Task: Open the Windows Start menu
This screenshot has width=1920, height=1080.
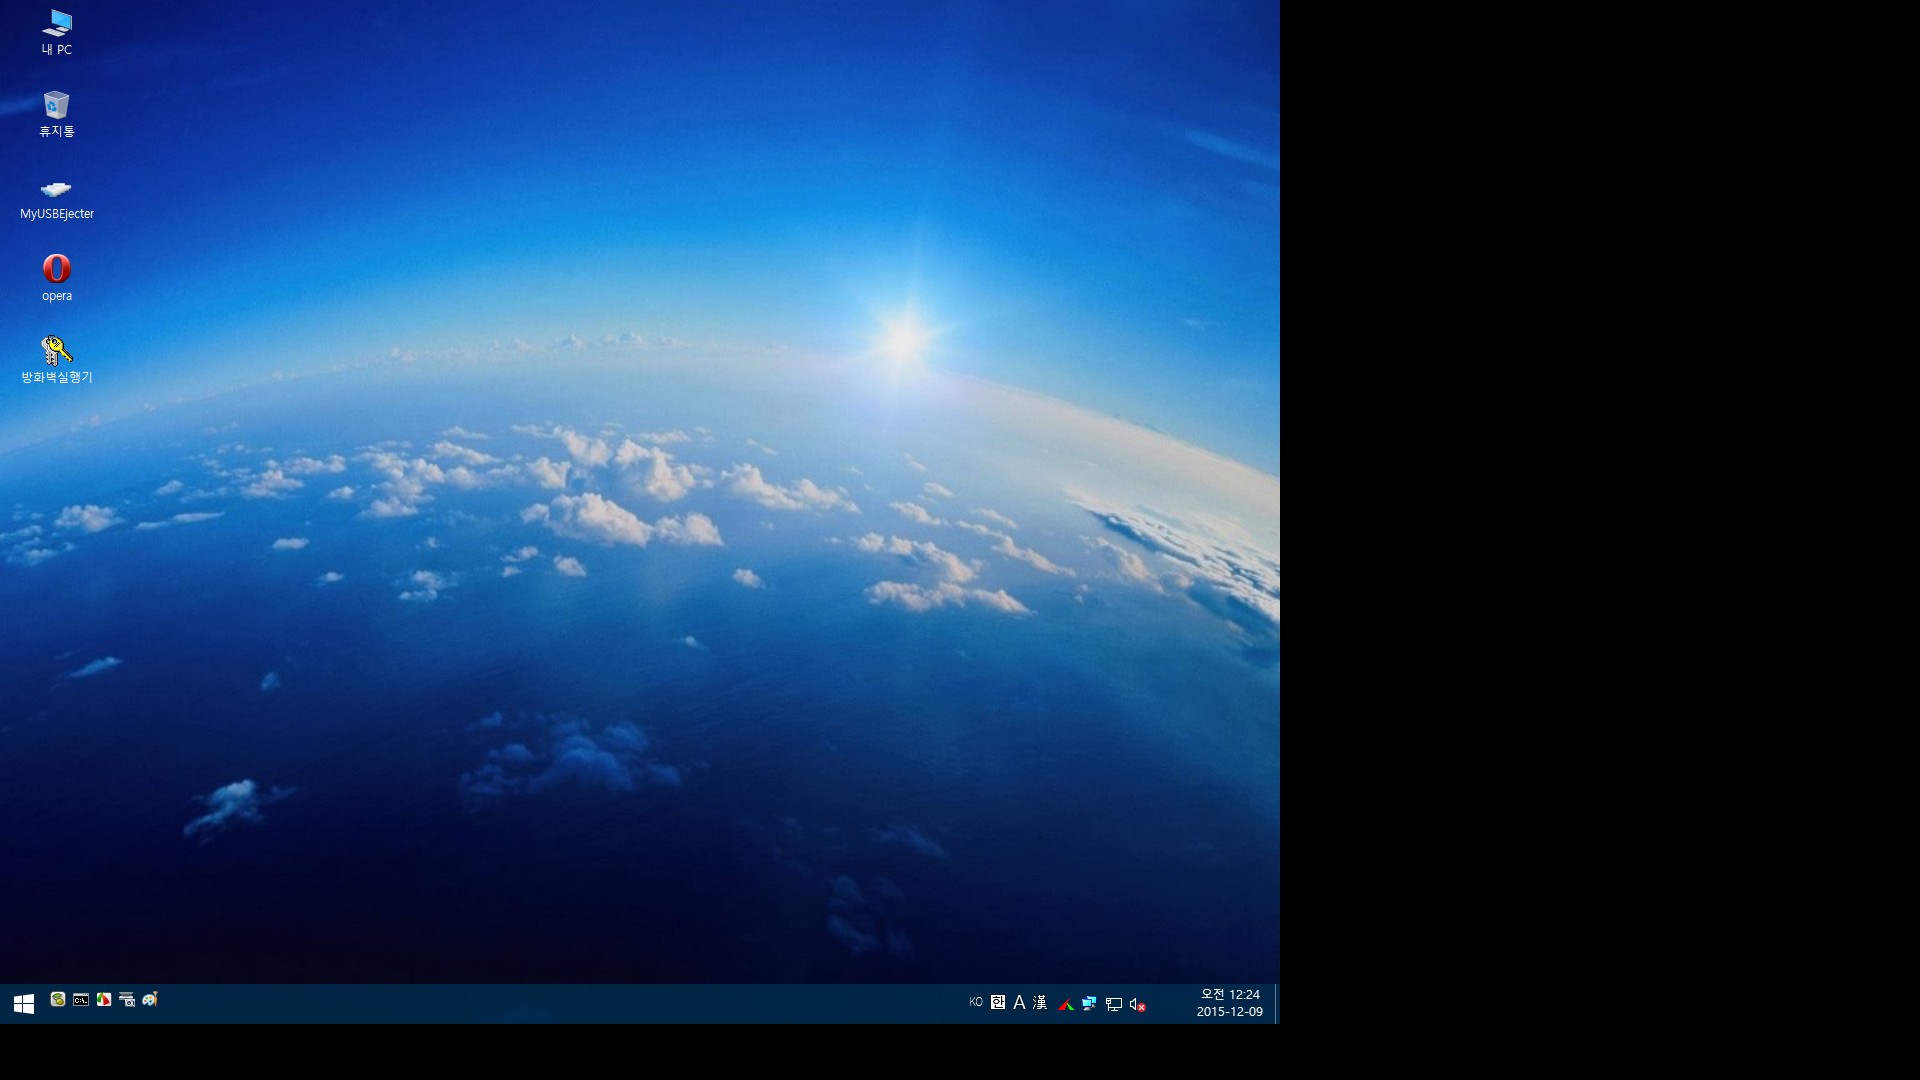Action: [24, 1003]
